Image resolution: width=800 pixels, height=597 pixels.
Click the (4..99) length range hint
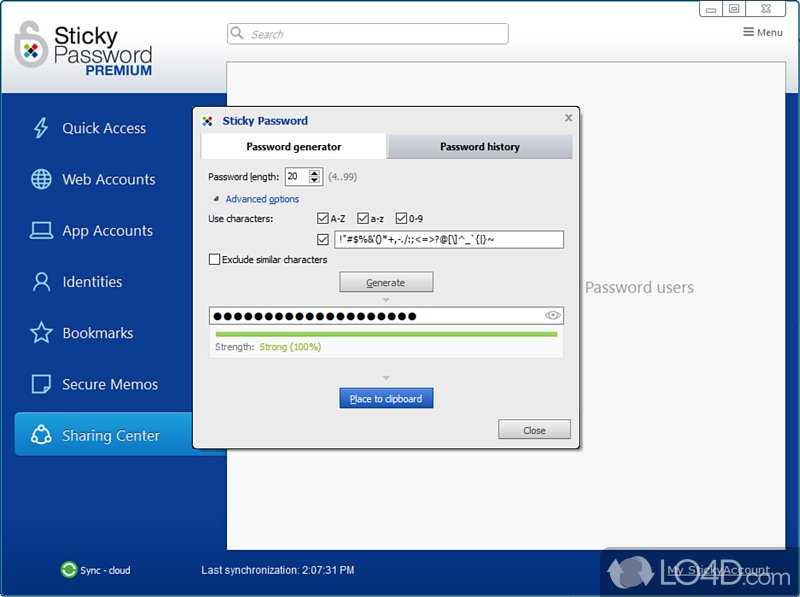click(x=342, y=177)
